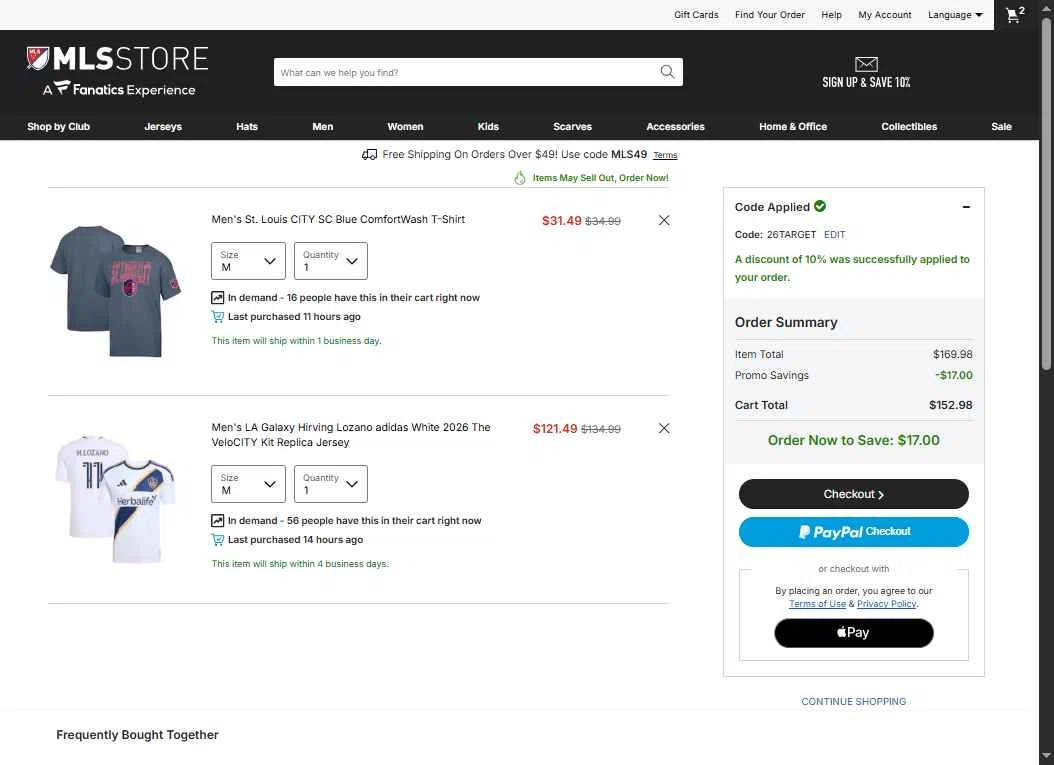1054x765 pixels.
Task: Edit the applied promo code
Action: point(834,235)
